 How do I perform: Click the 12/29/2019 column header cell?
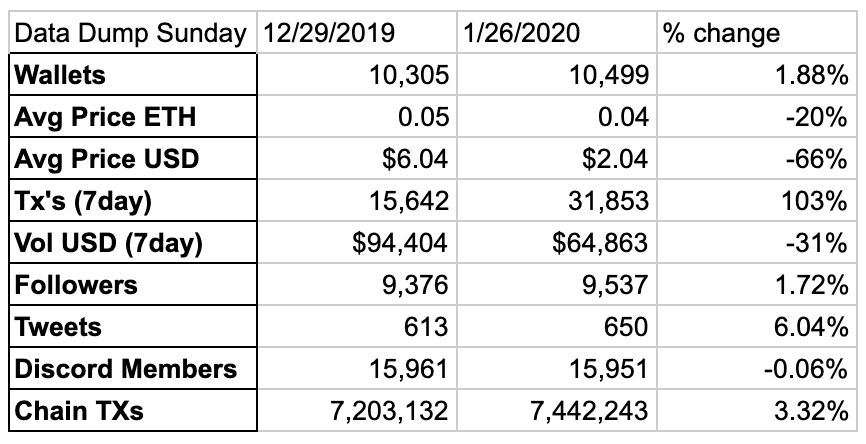pos(357,33)
